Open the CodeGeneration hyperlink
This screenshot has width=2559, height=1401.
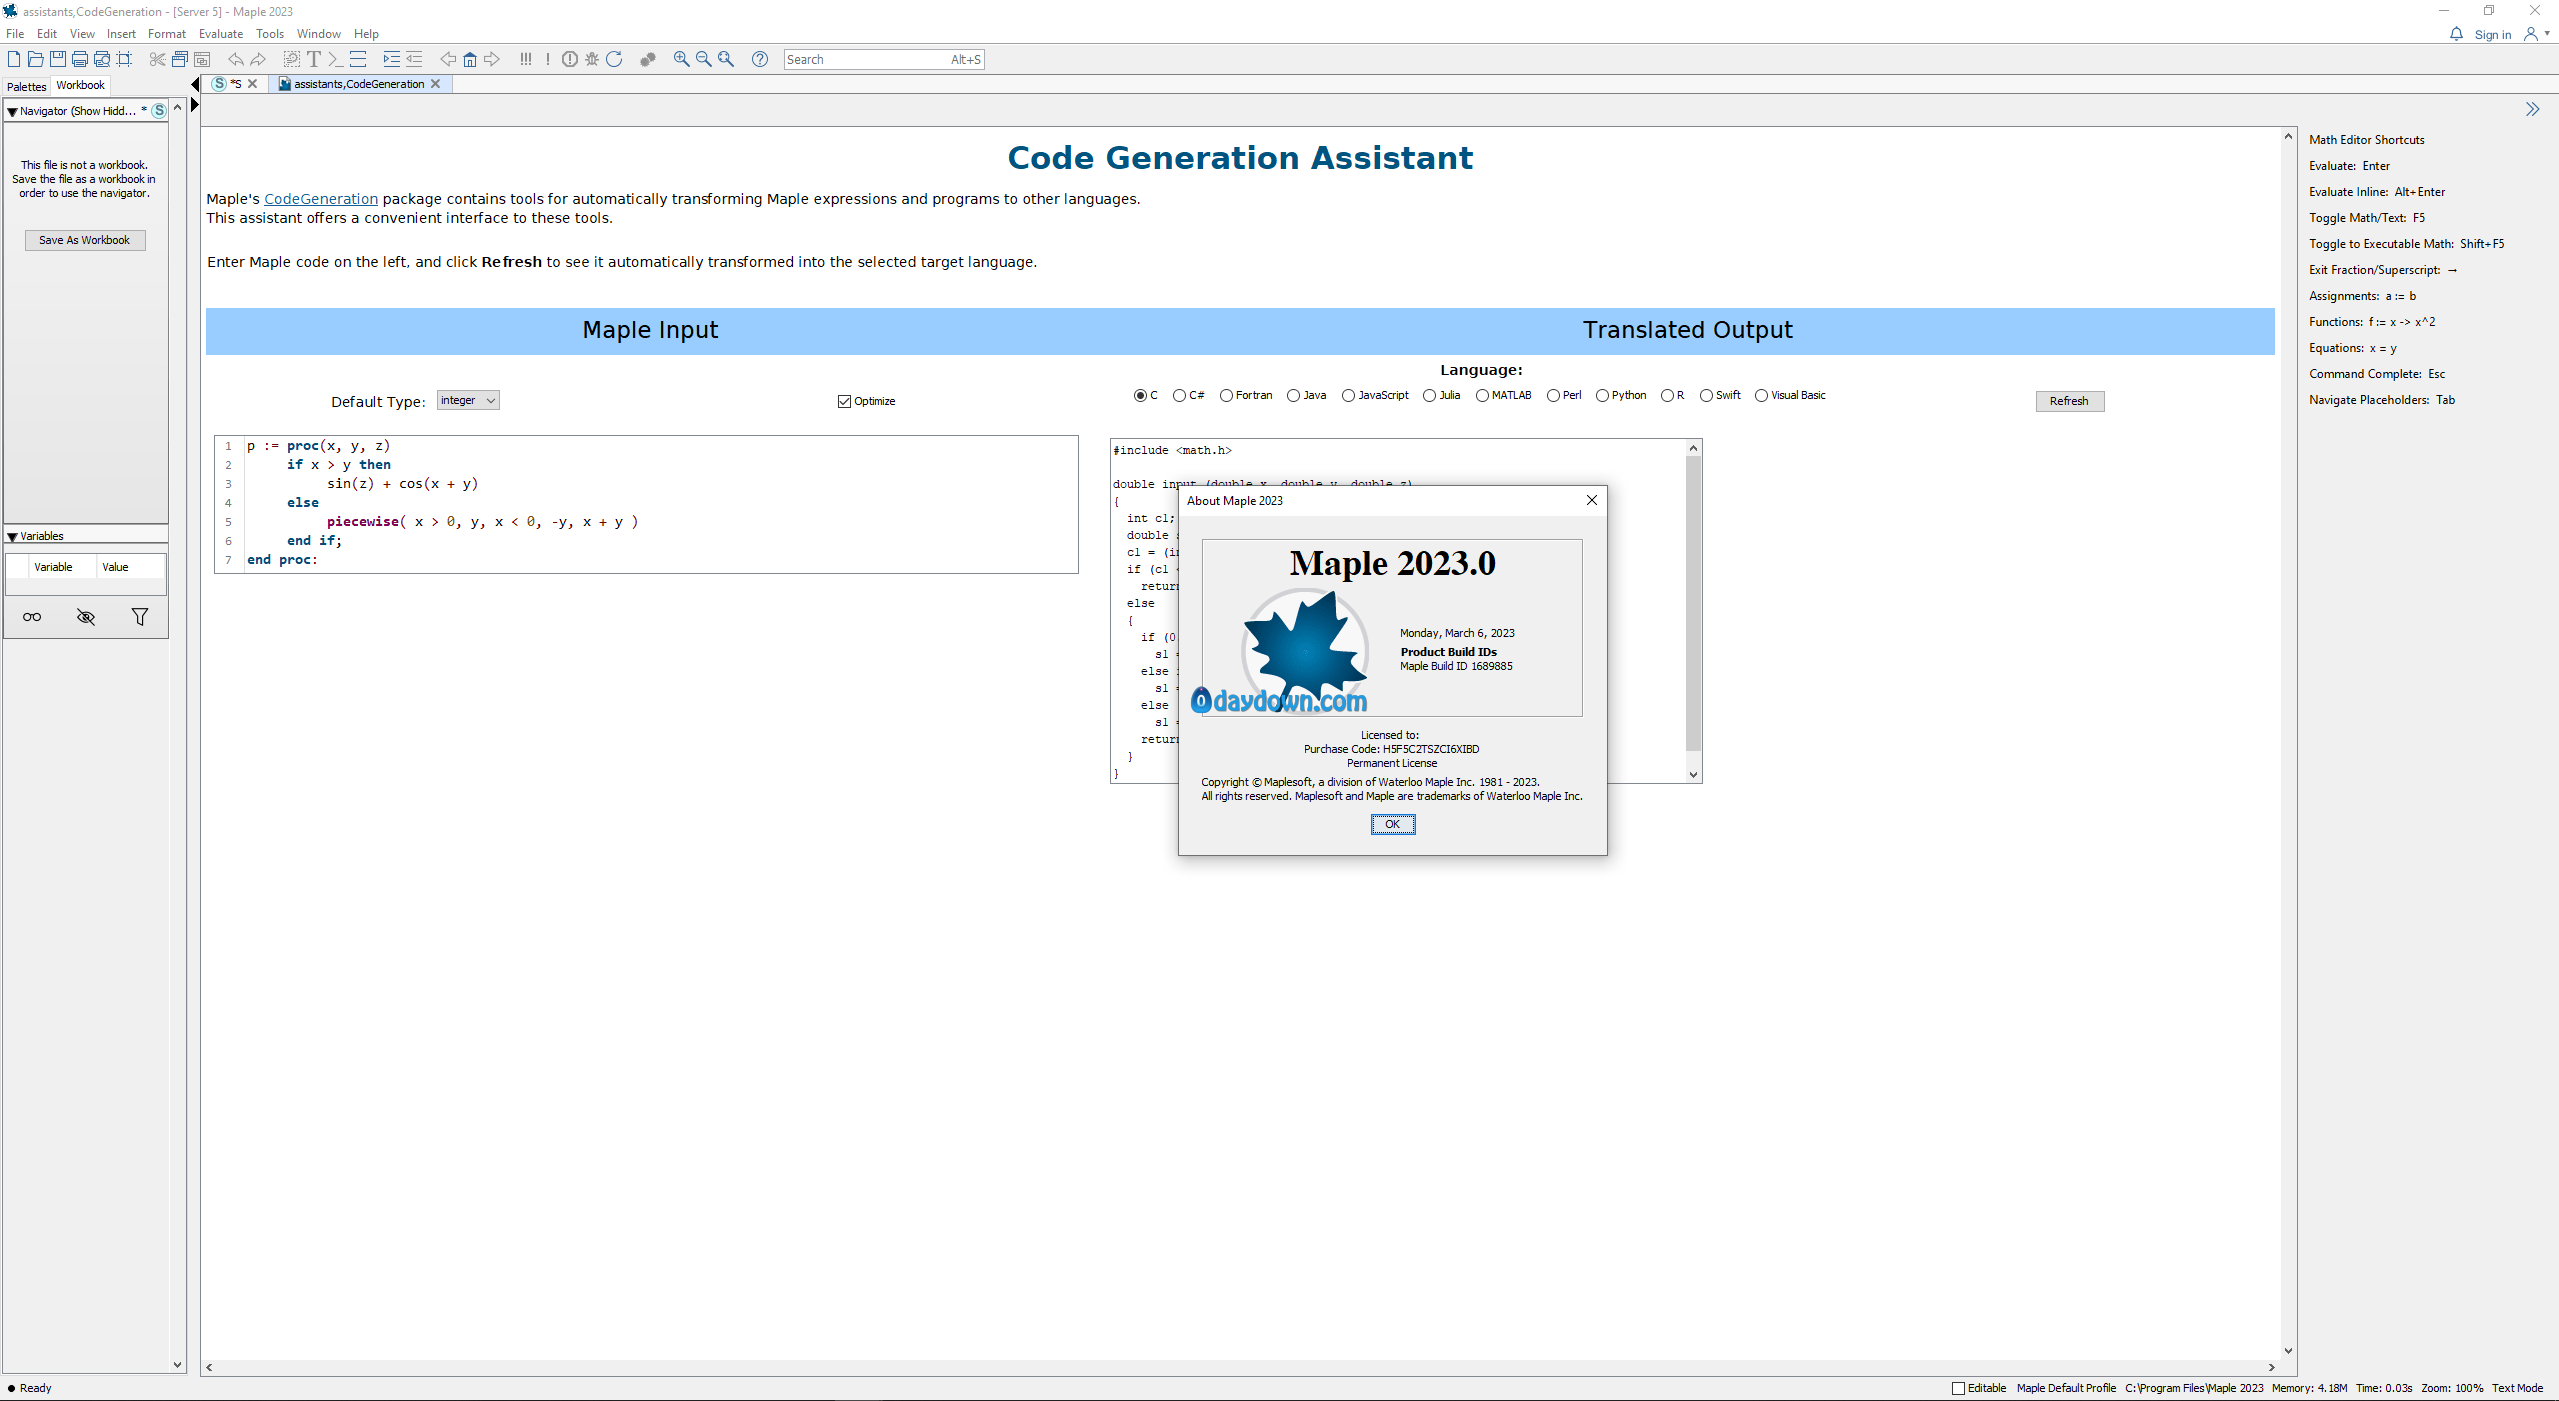pyautogui.click(x=320, y=199)
